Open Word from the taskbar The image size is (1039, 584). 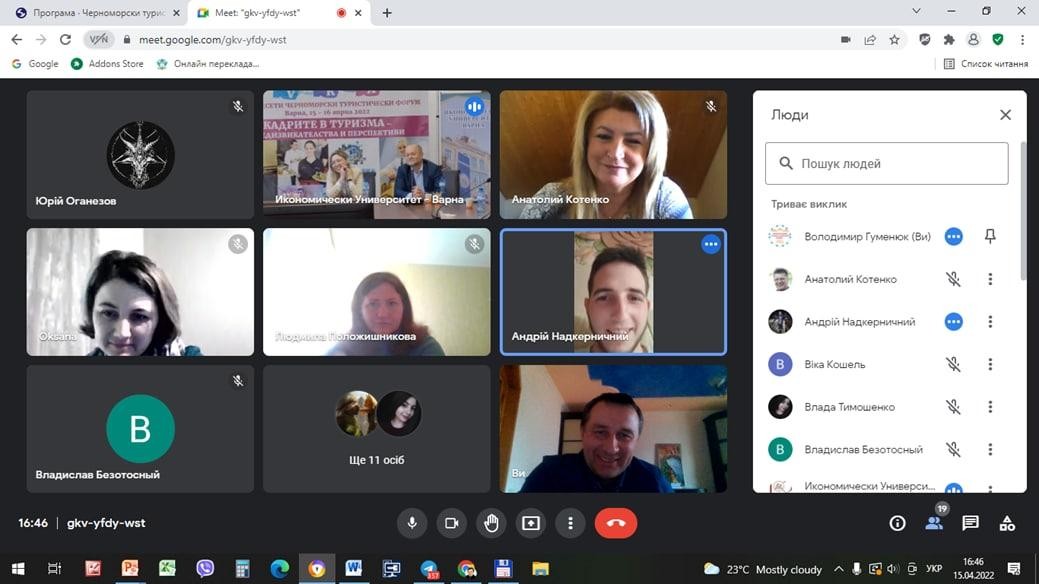click(x=354, y=568)
